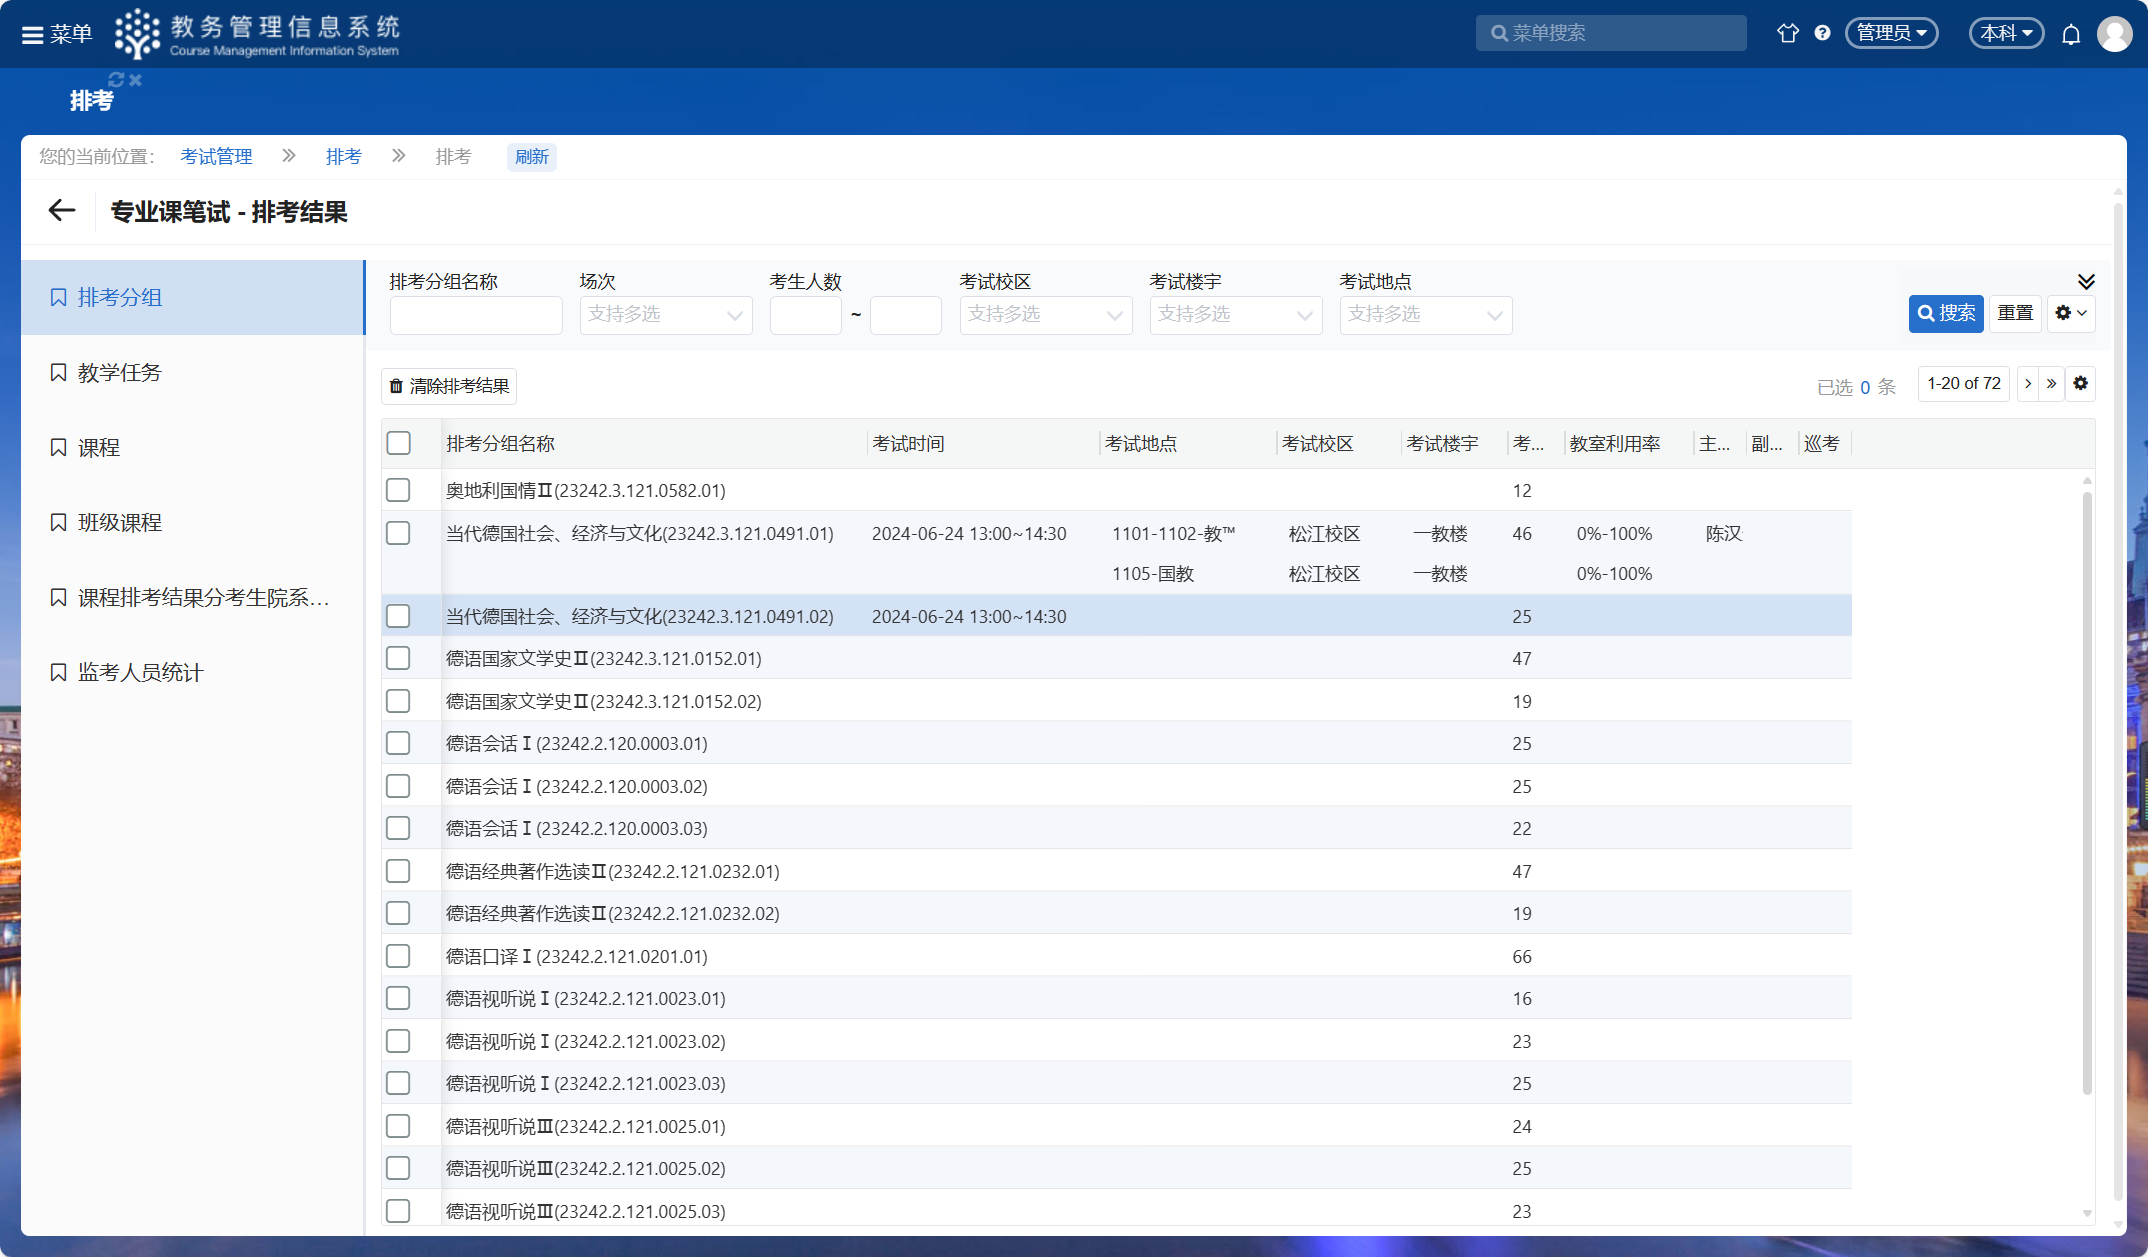This screenshot has width=2148, height=1257.
Task: Click the 清除排考结果 button
Action: click(x=449, y=386)
